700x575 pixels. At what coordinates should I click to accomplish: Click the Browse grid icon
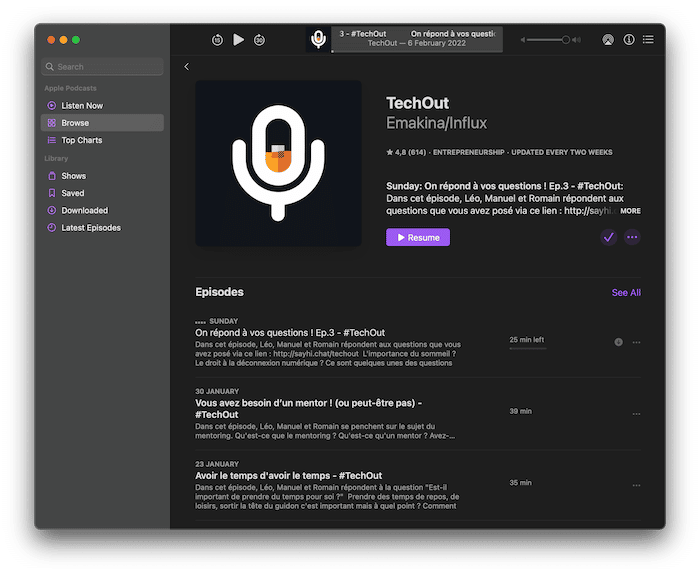pos(52,123)
